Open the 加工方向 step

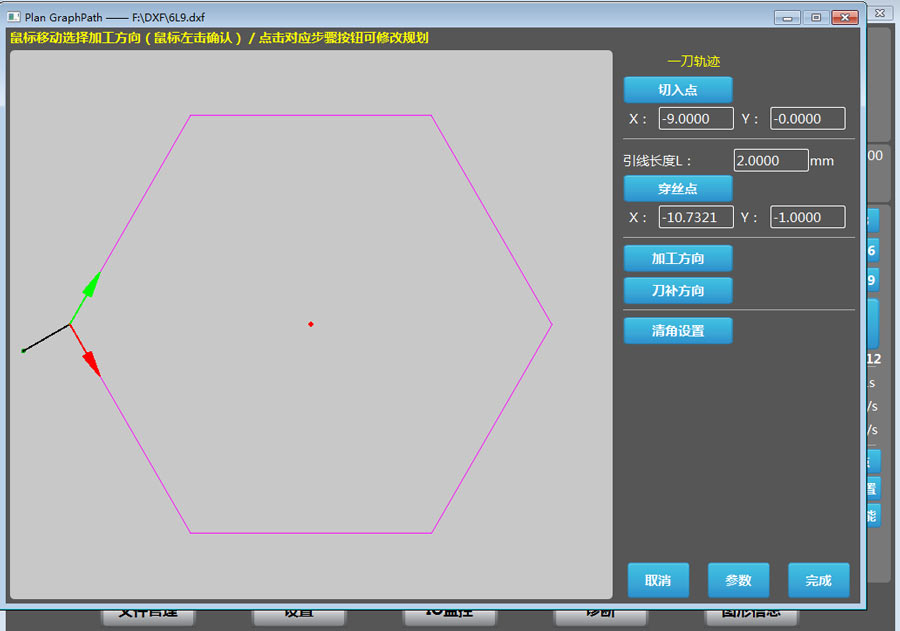click(x=678, y=258)
